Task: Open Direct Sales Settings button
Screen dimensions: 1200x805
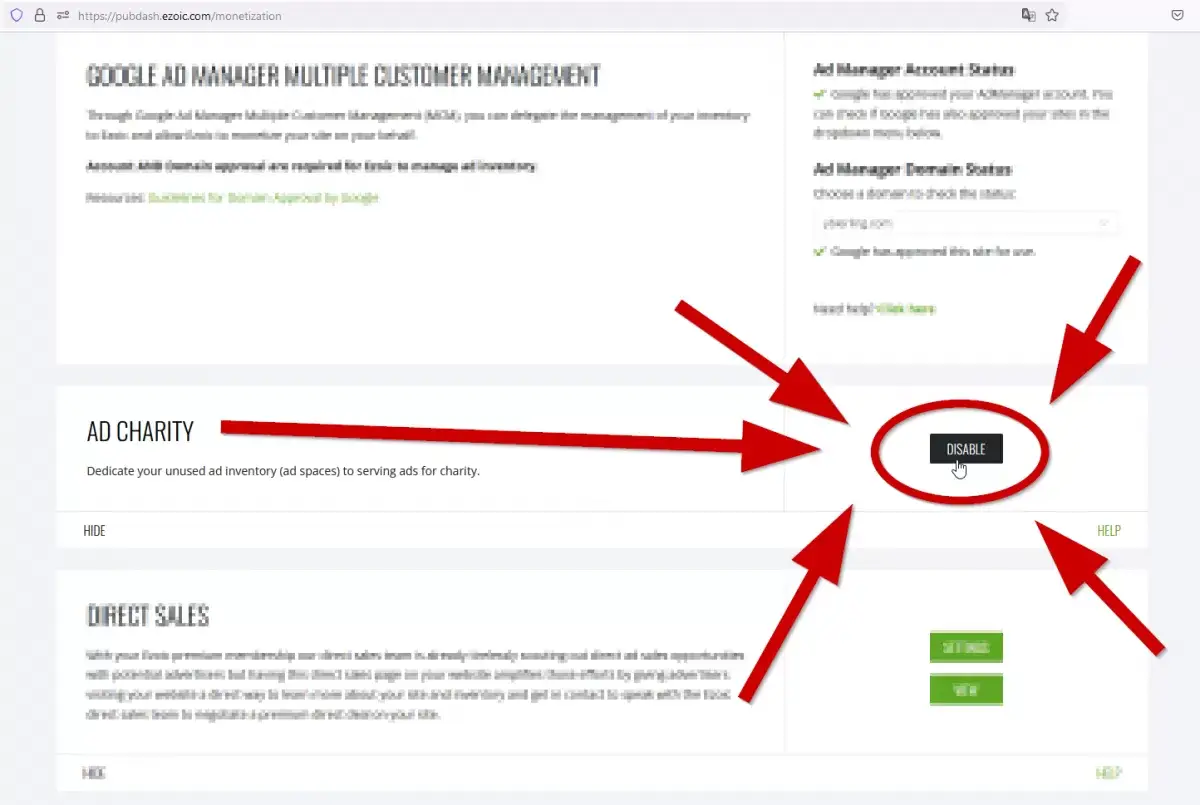Action: (x=966, y=648)
